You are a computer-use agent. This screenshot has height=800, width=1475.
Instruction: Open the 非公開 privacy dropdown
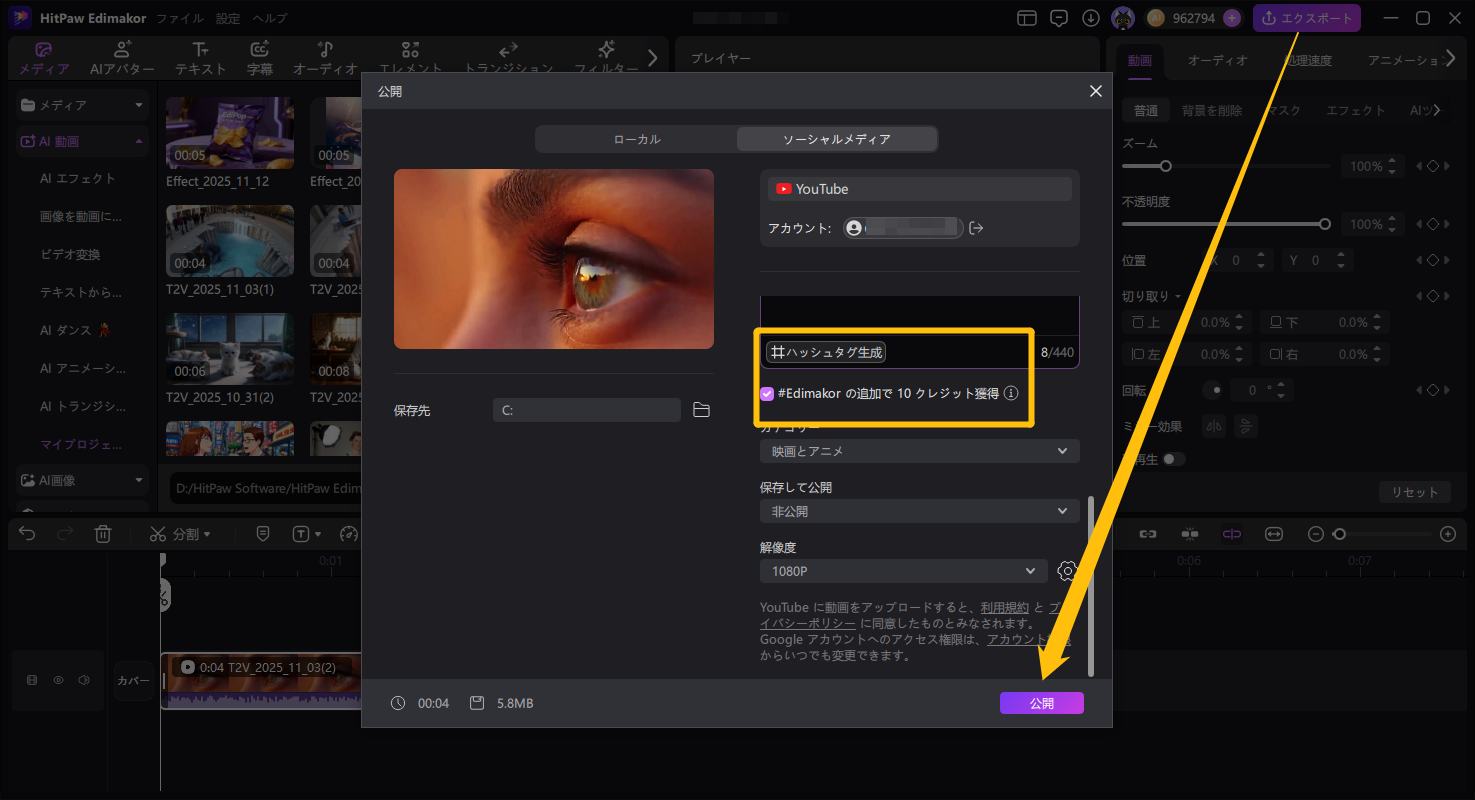tap(918, 511)
